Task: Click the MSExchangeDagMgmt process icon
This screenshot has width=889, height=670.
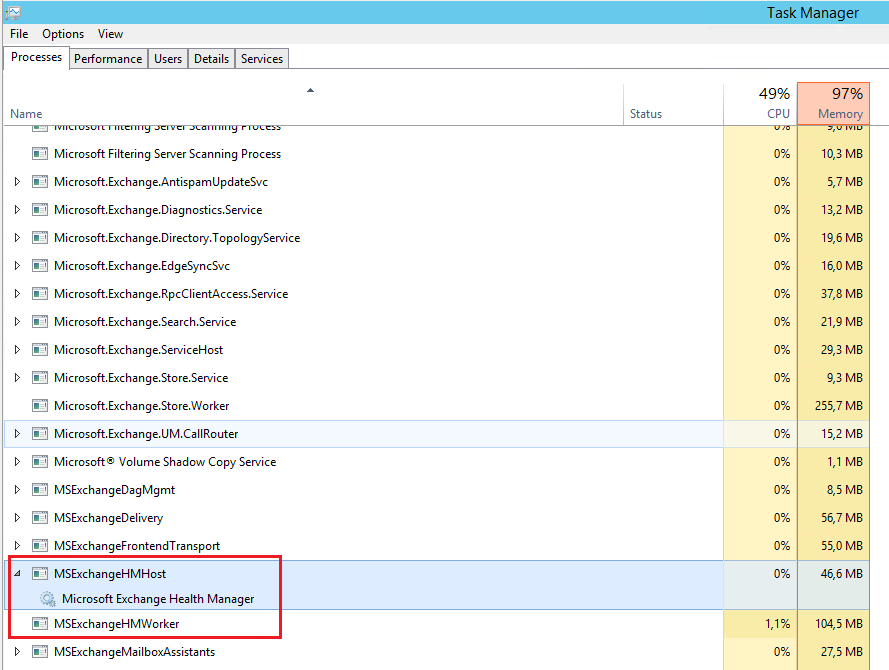Action: pyautogui.click(x=40, y=490)
